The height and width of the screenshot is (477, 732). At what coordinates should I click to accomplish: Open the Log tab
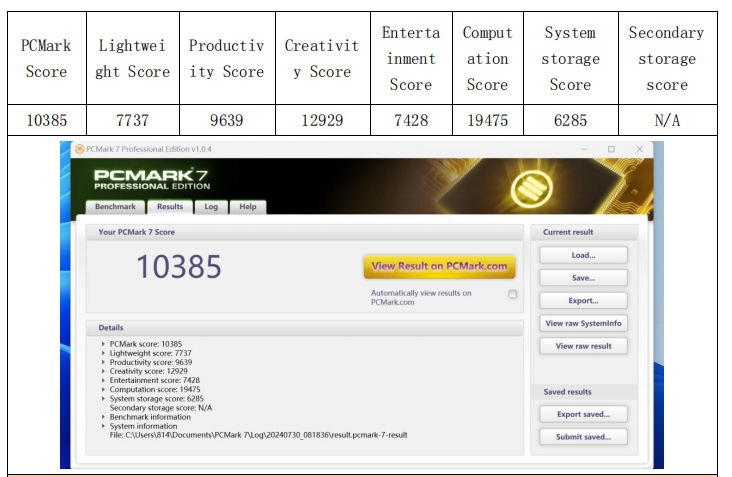pyautogui.click(x=211, y=207)
